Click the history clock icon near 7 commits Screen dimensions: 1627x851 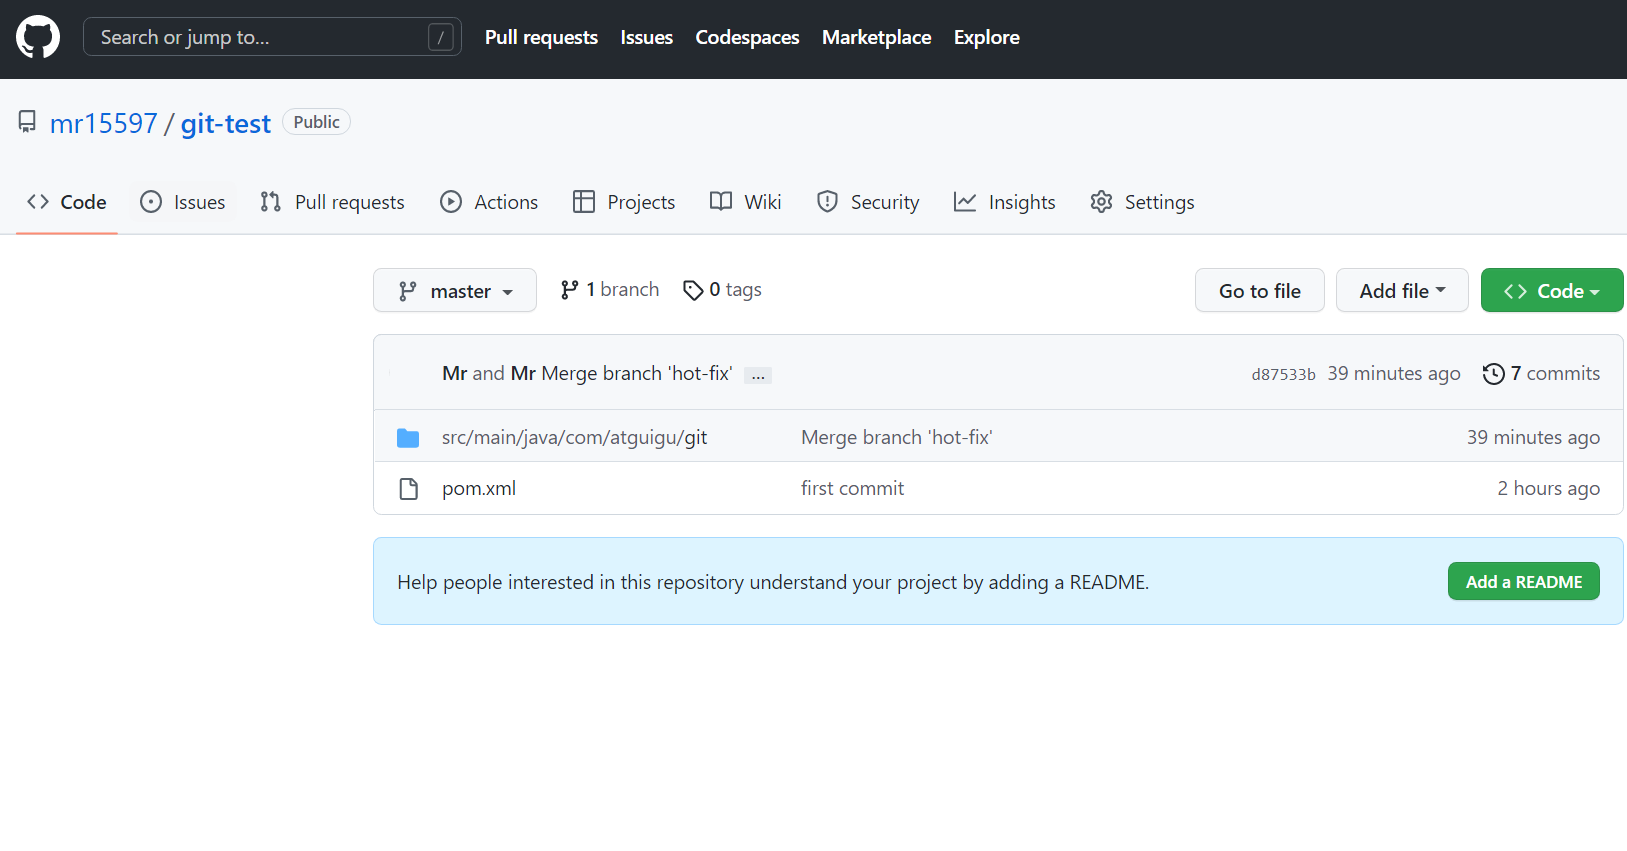tap(1493, 373)
